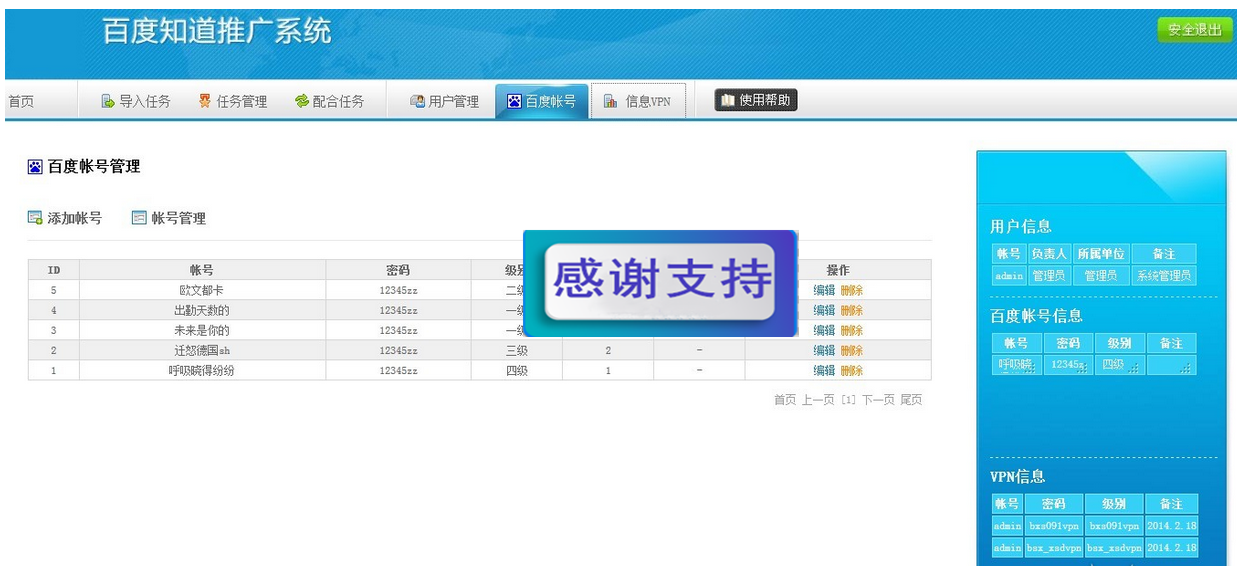Switch to the 配合任务 tab
Image resolution: width=1237 pixels, height=566 pixels.
click(x=330, y=101)
